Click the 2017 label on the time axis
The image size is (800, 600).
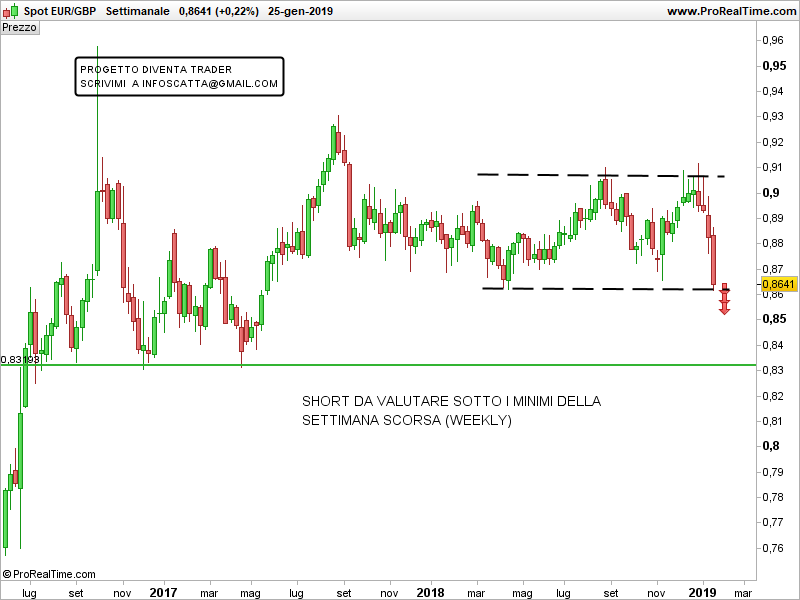click(163, 592)
